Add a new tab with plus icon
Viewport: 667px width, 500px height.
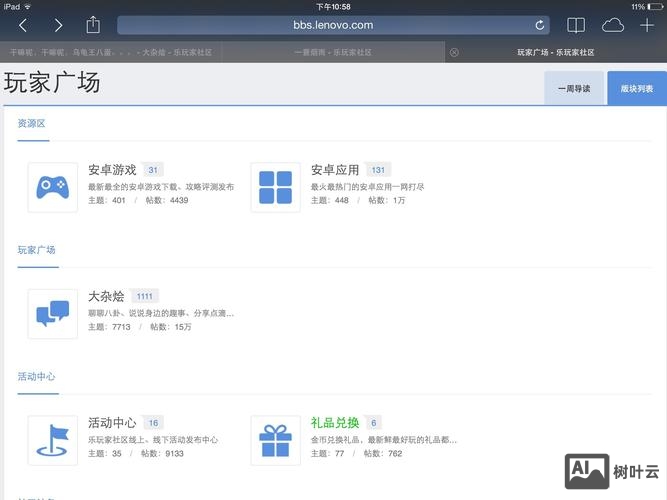coord(647,25)
